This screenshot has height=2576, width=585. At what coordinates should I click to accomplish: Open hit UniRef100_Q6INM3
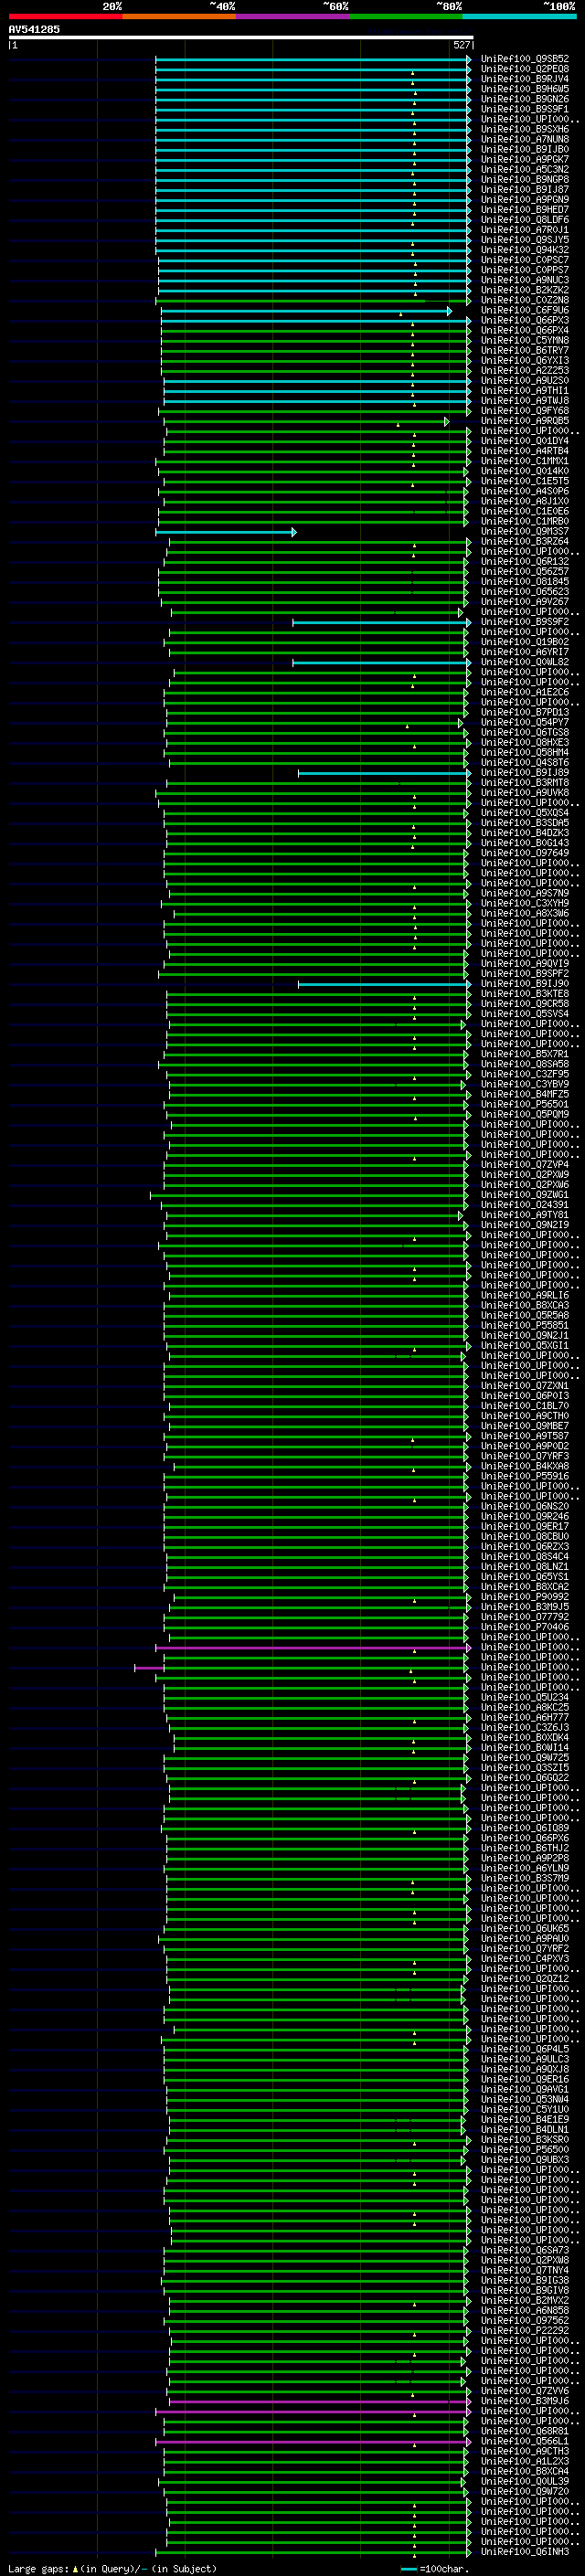[x=525, y=2552]
